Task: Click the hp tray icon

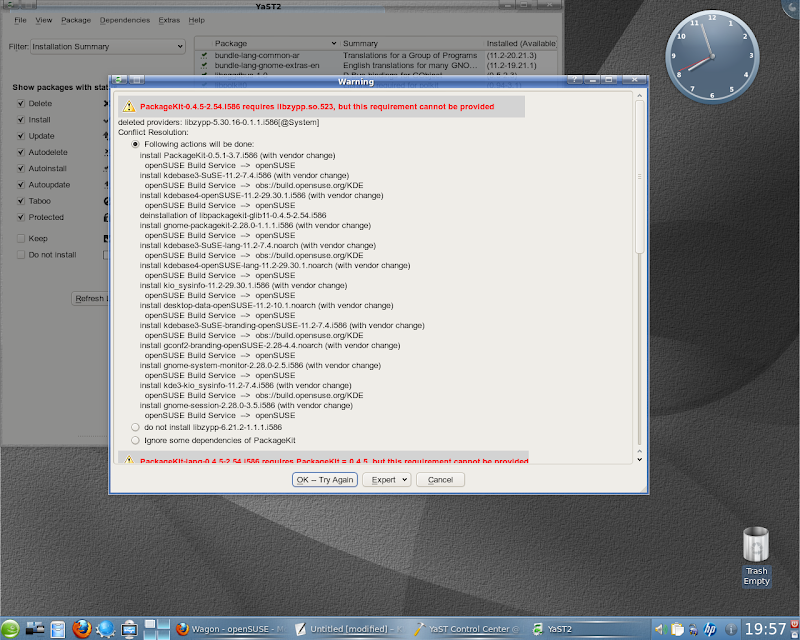Action: point(710,629)
